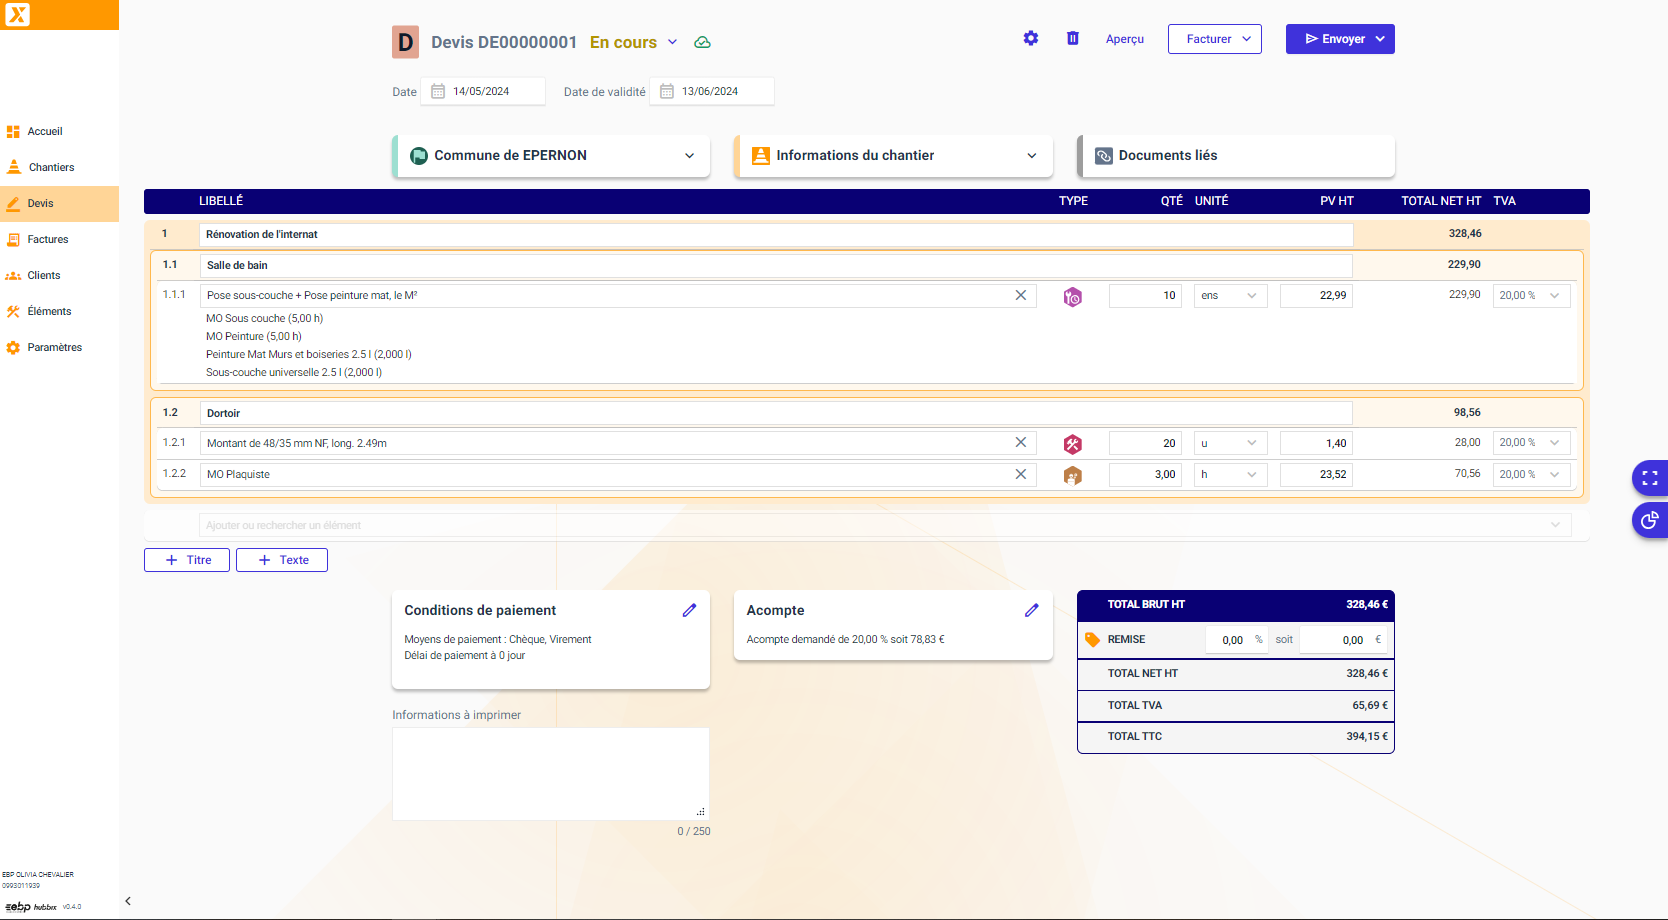
Task: Click the cloud sync status icon
Action: tap(703, 42)
